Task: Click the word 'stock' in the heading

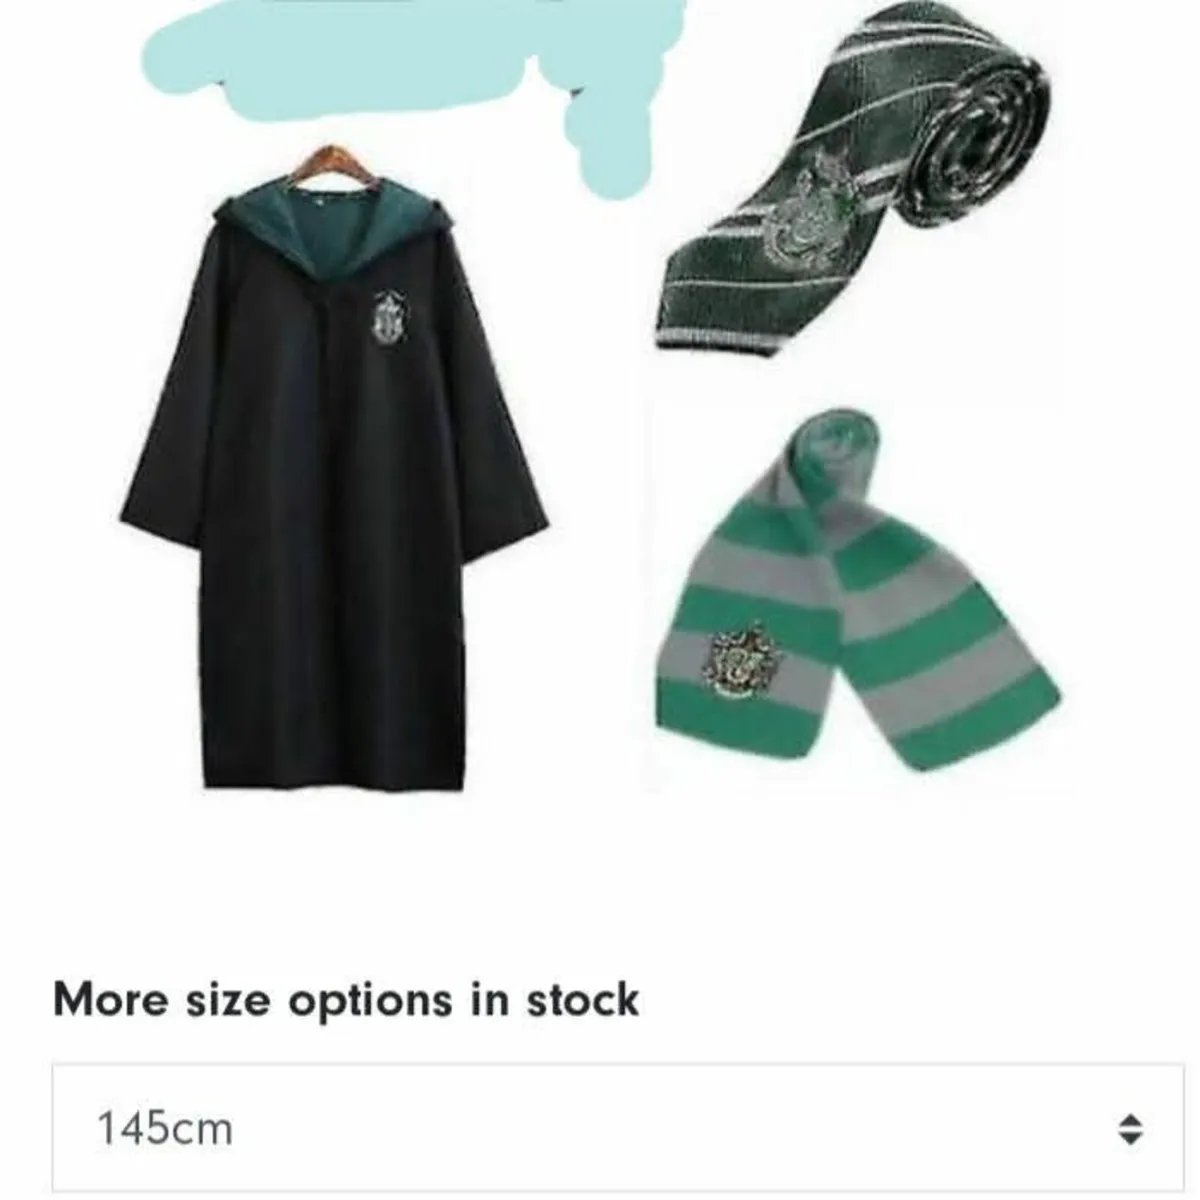Action: (x=583, y=1000)
